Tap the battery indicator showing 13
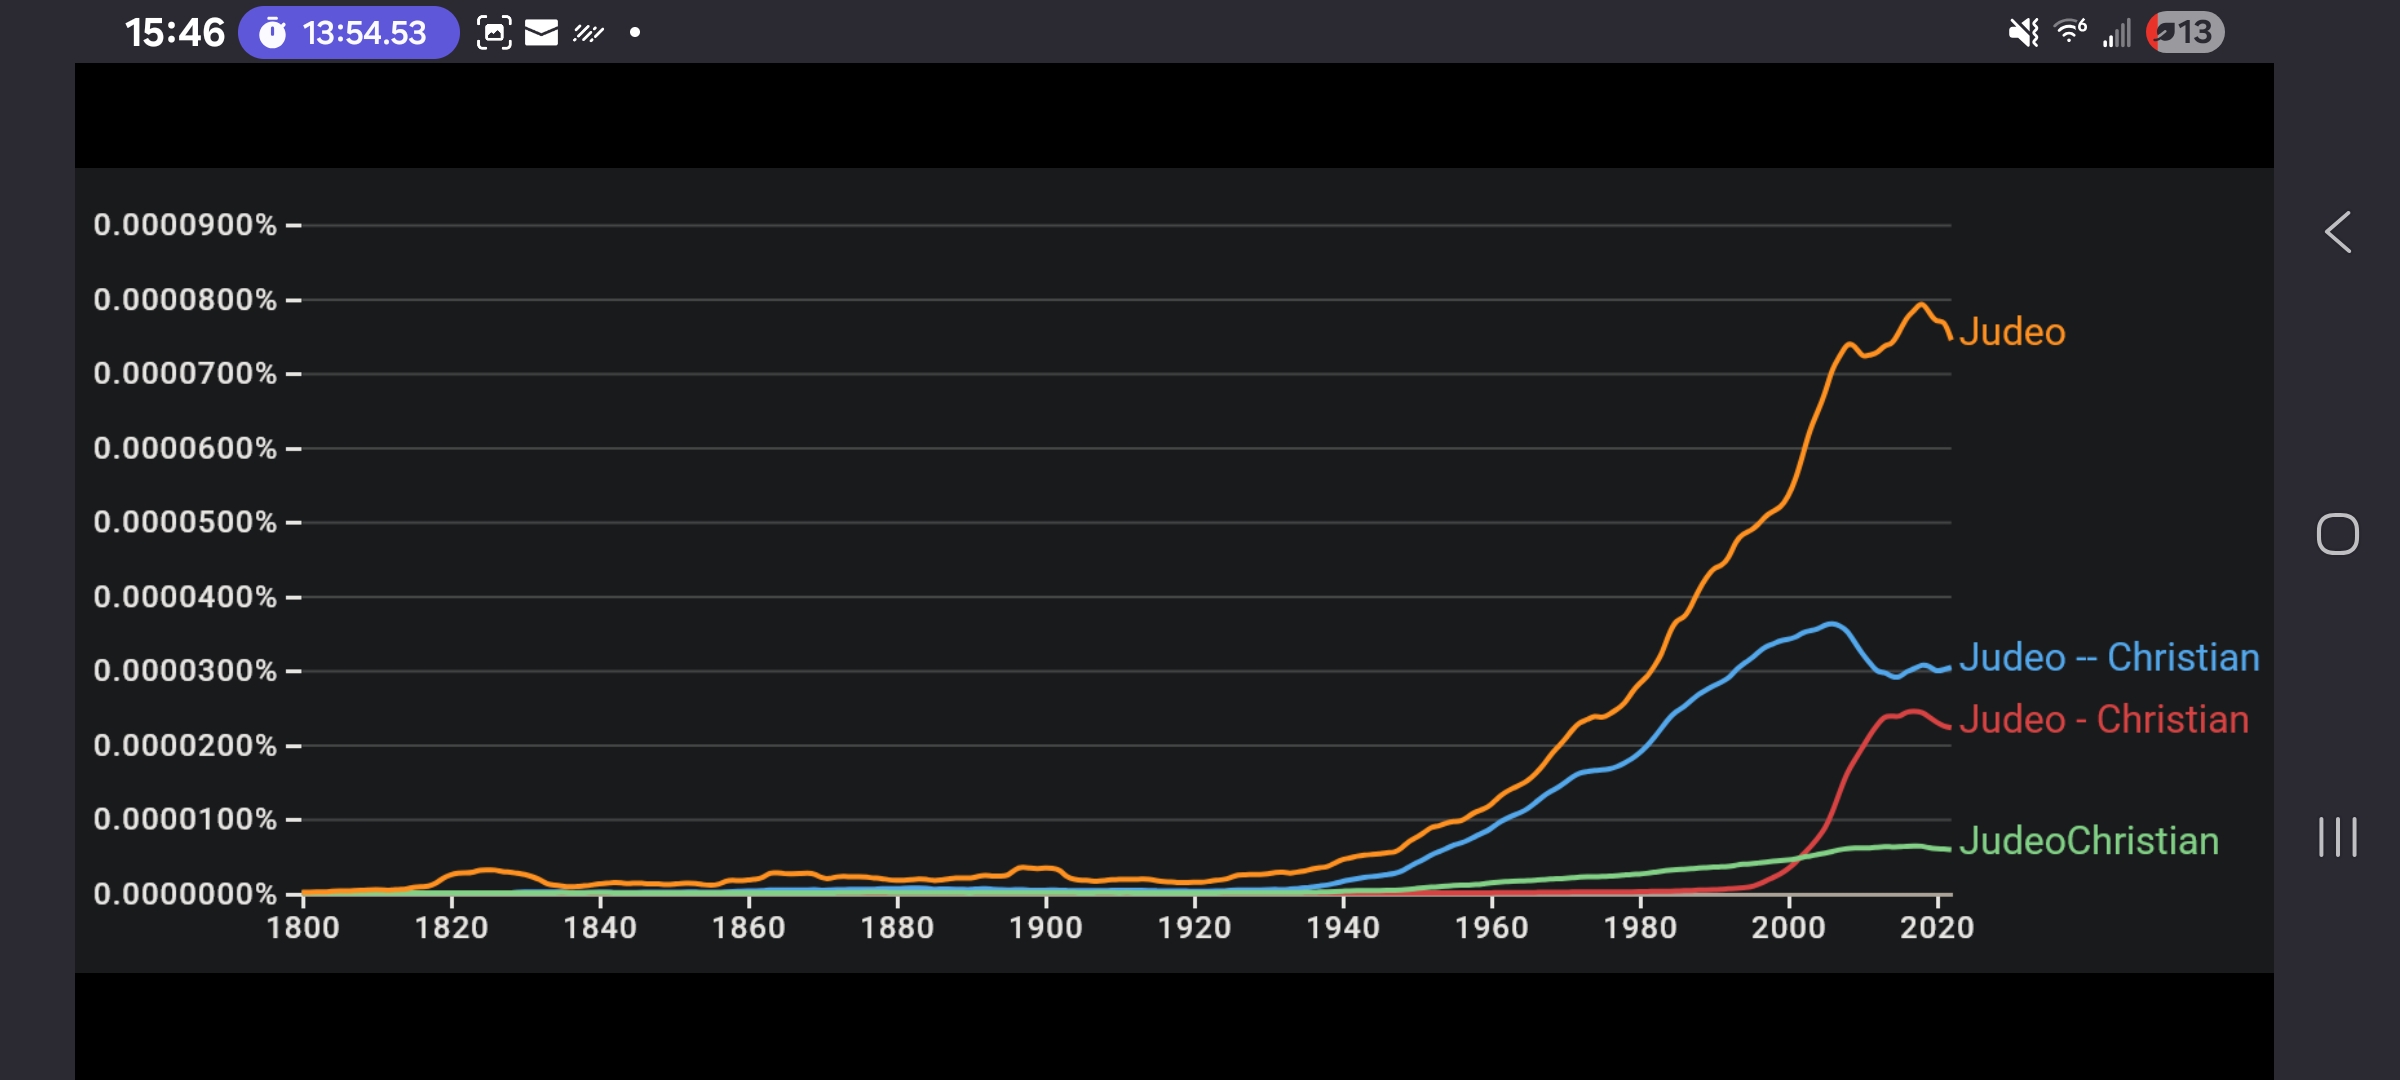Viewport: 2400px width, 1080px height. tap(2186, 33)
